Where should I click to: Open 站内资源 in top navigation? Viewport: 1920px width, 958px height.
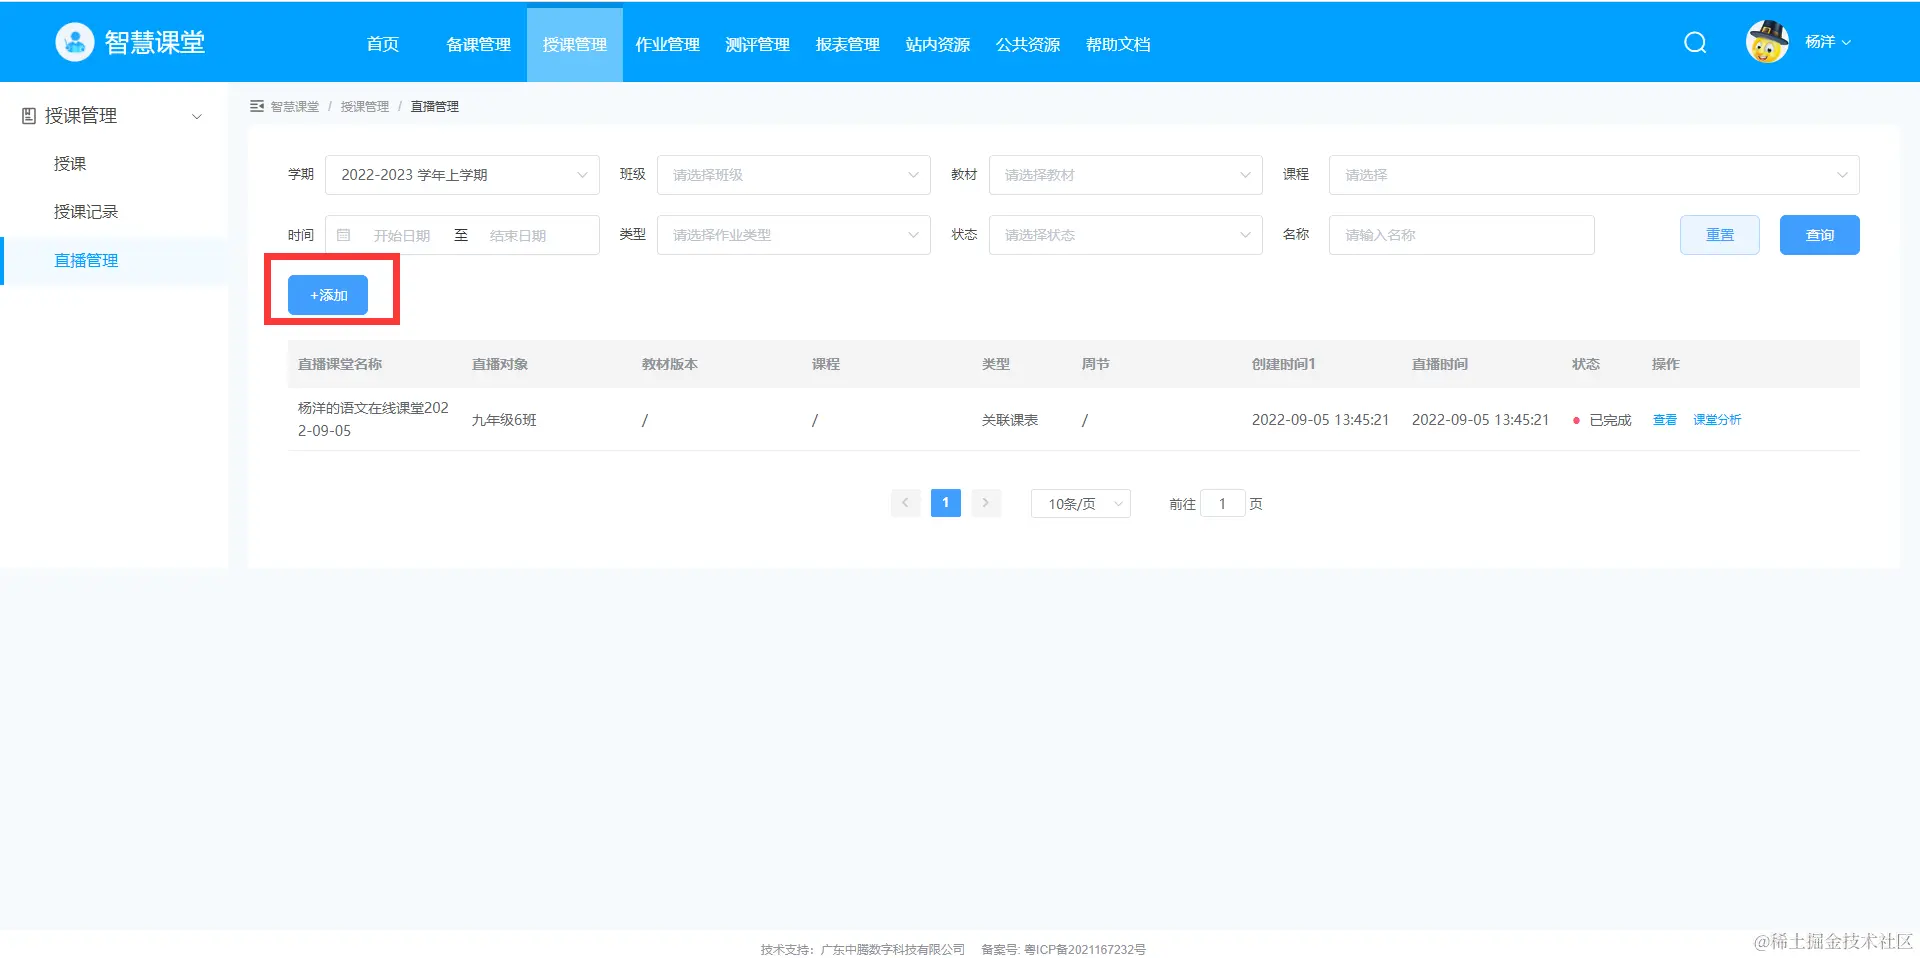938,44
